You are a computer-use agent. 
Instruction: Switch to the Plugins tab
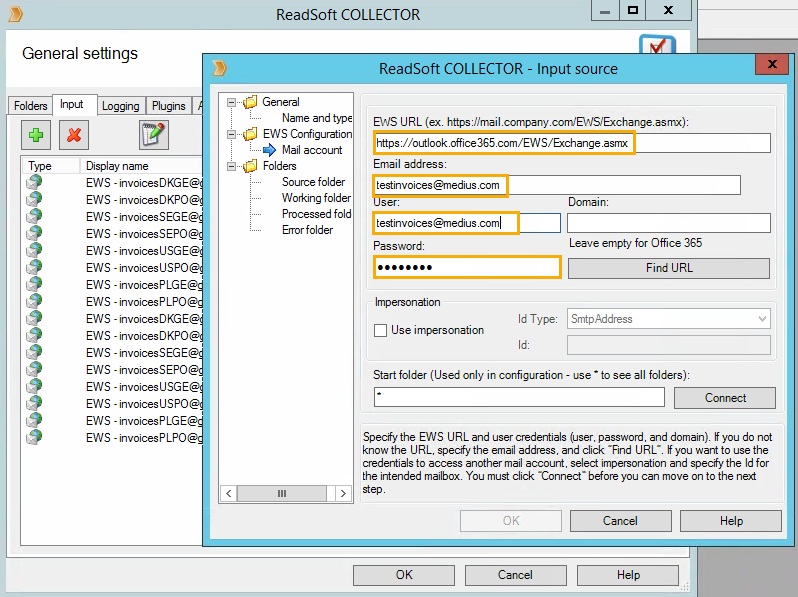click(x=168, y=106)
